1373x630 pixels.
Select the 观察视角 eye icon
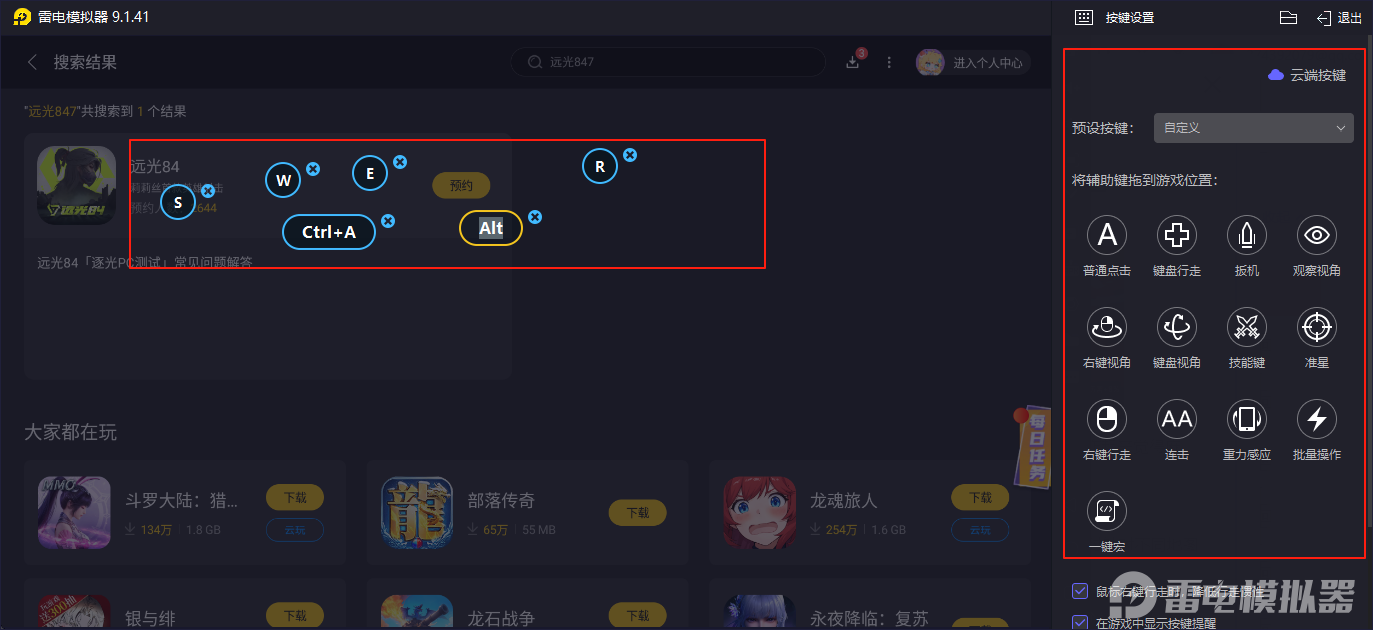(1317, 235)
